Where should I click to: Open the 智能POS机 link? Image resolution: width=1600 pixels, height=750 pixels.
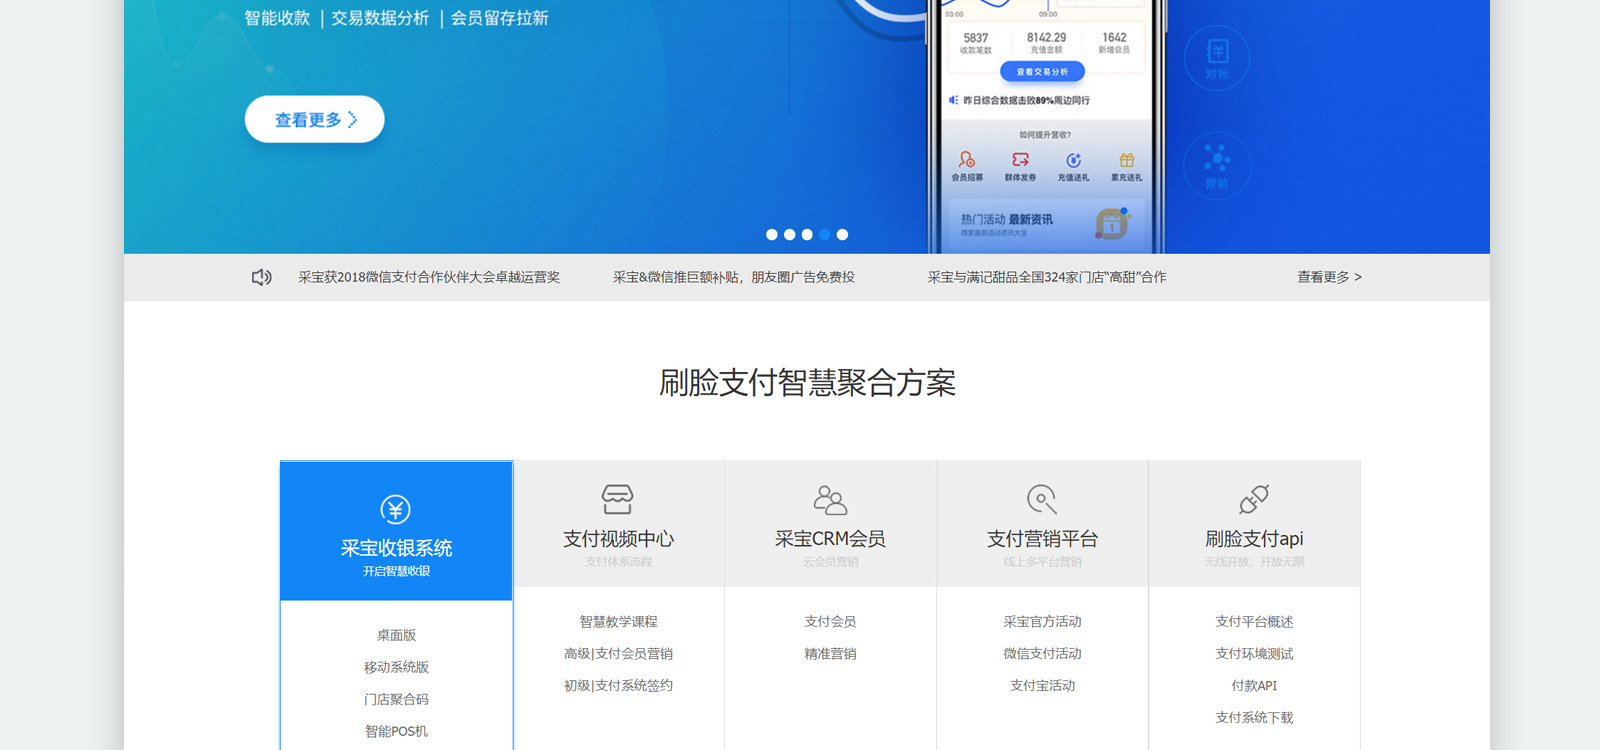(396, 731)
